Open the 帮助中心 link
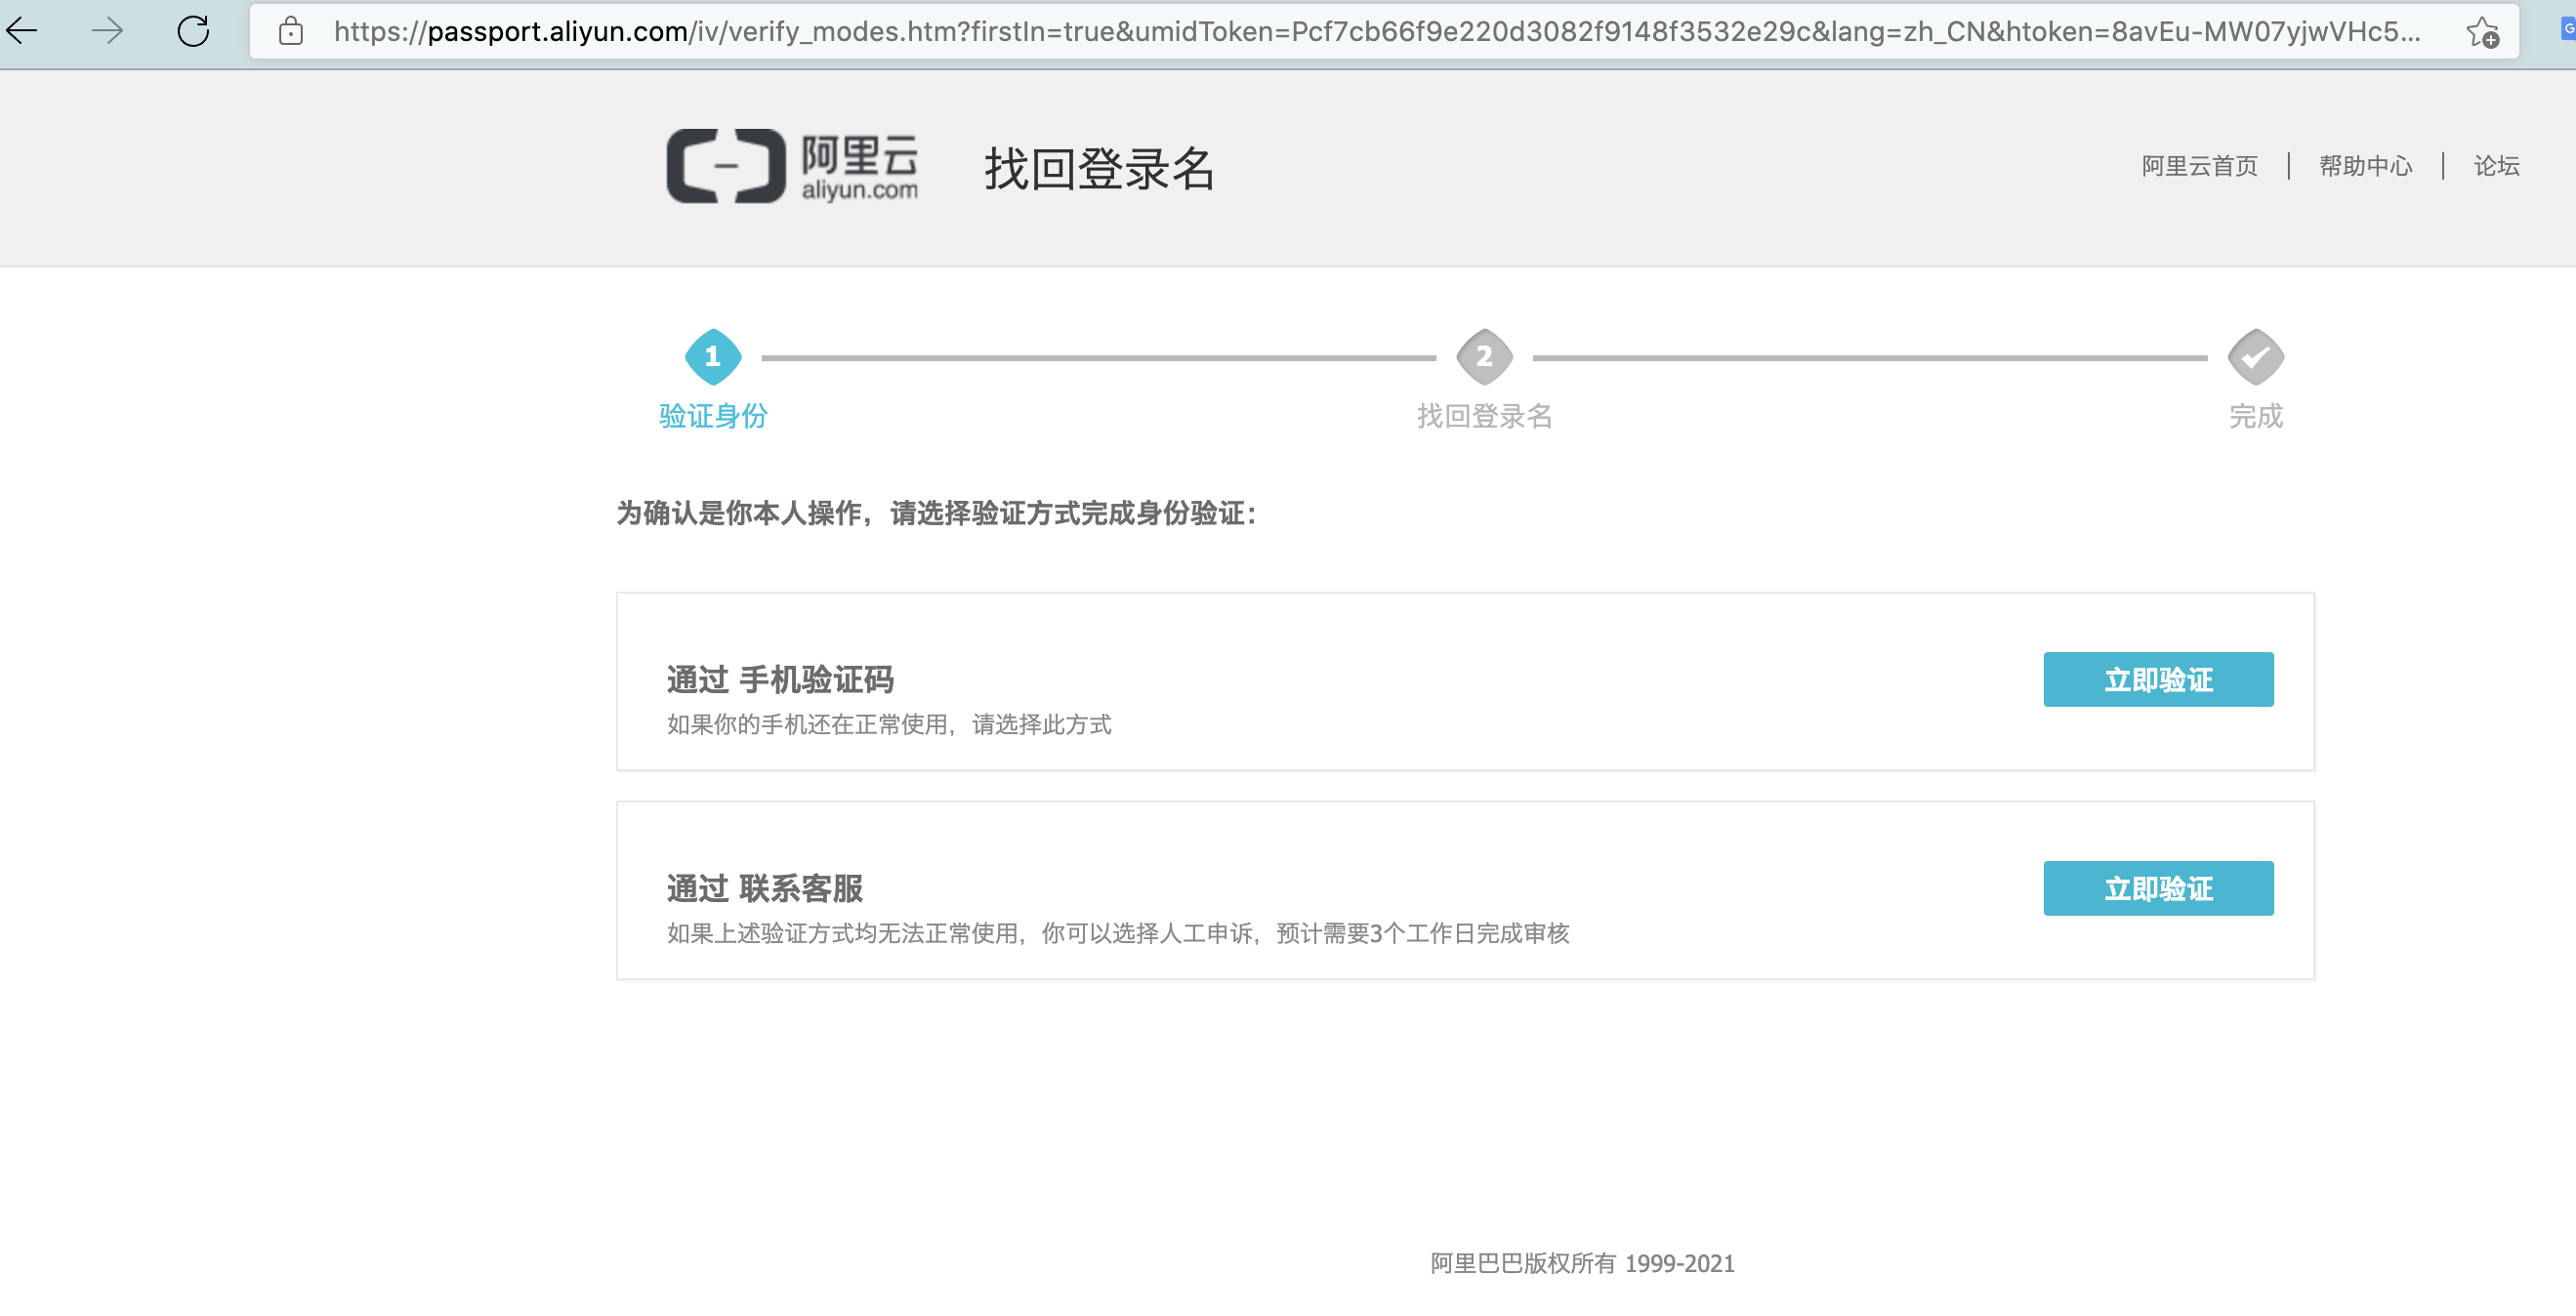The width and height of the screenshot is (2576, 1316). tap(2365, 166)
